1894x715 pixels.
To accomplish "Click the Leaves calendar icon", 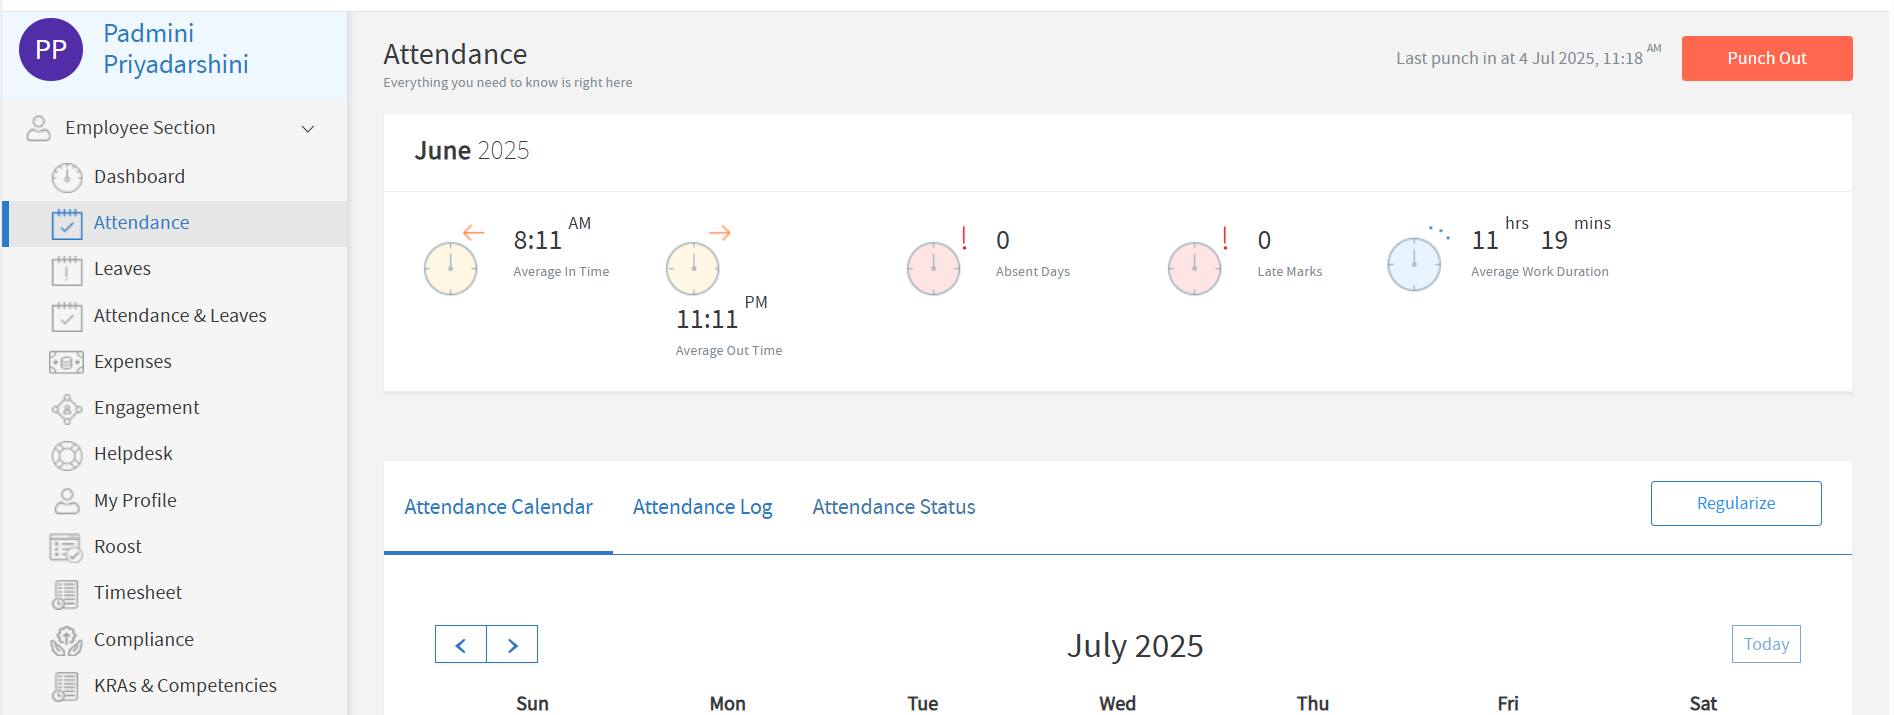I will coord(67,270).
